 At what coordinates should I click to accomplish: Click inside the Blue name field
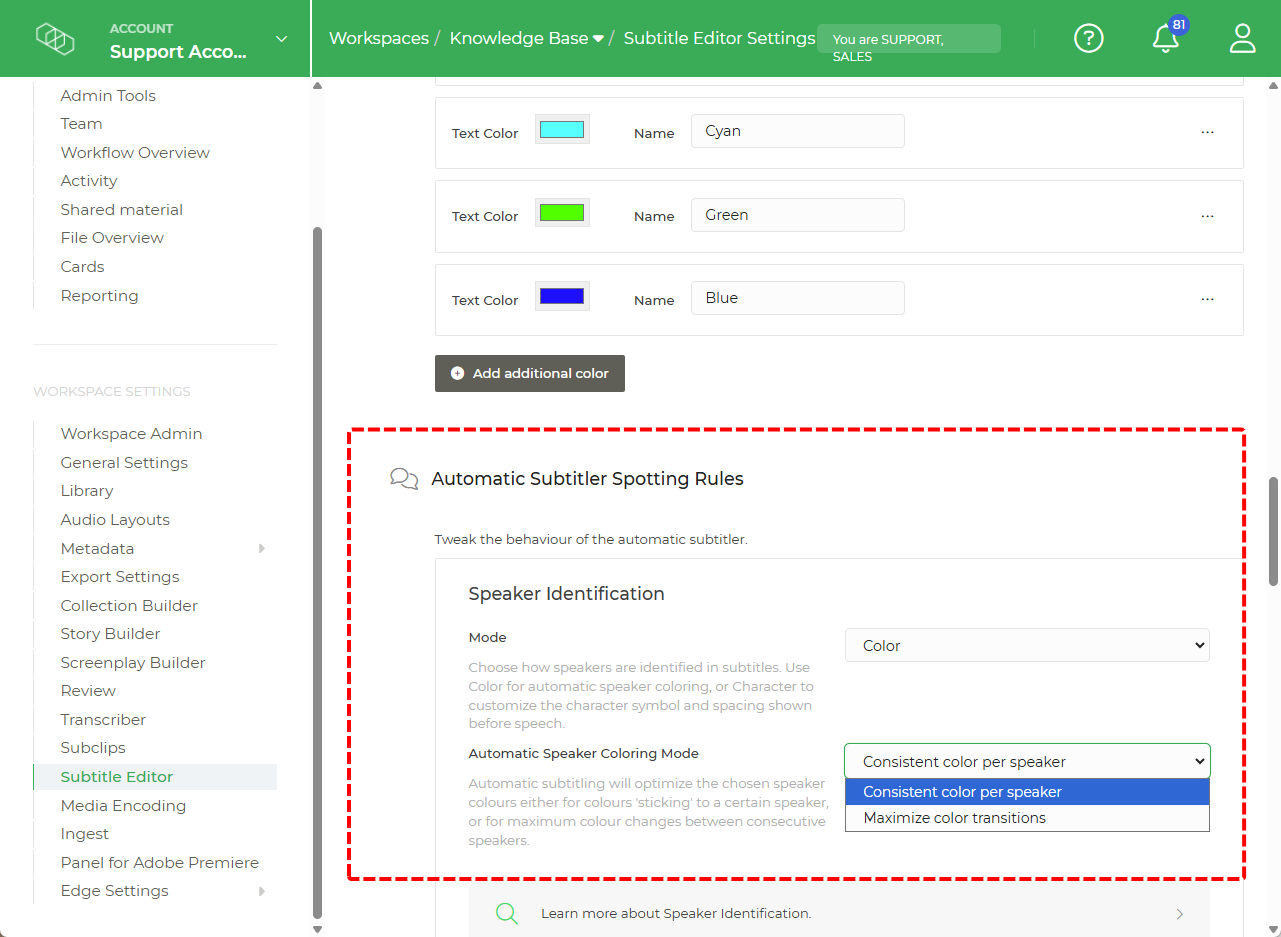797,298
